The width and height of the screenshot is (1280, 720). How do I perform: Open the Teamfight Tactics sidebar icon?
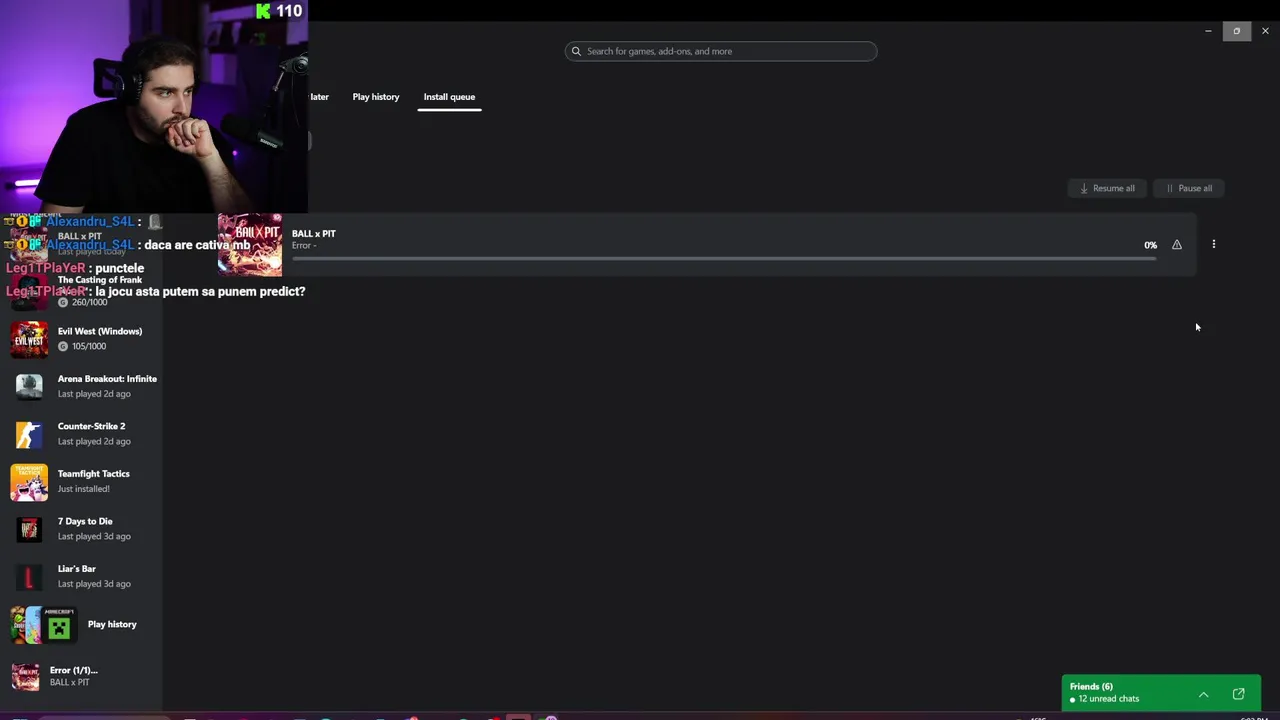click(29, 482)
